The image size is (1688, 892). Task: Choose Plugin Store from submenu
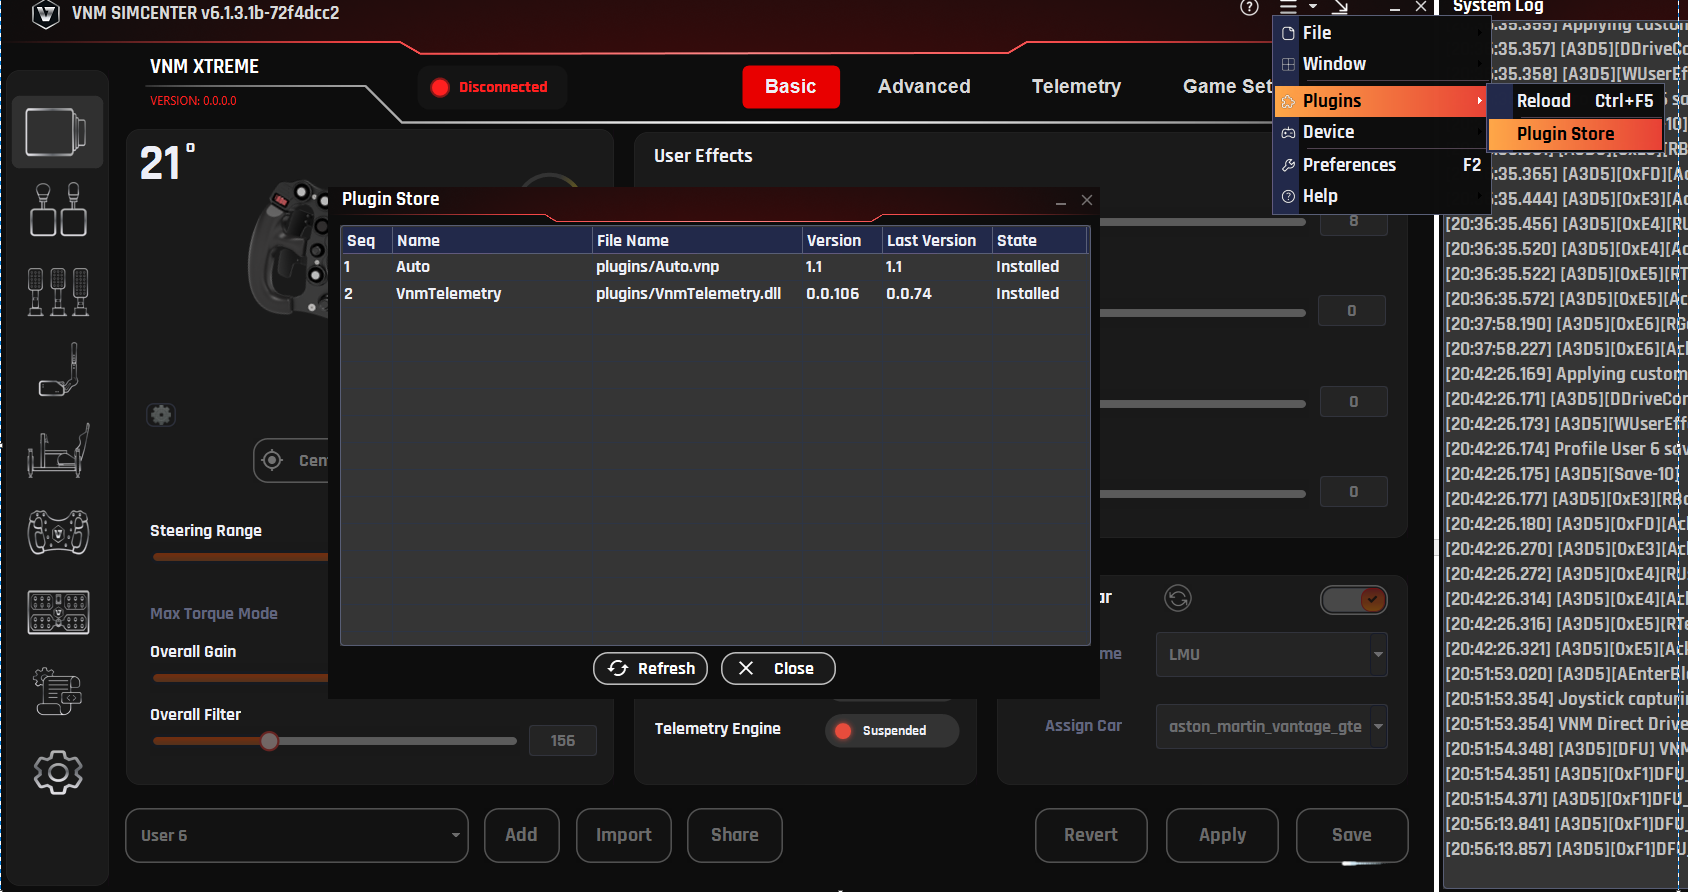[x=1575, y=134]
